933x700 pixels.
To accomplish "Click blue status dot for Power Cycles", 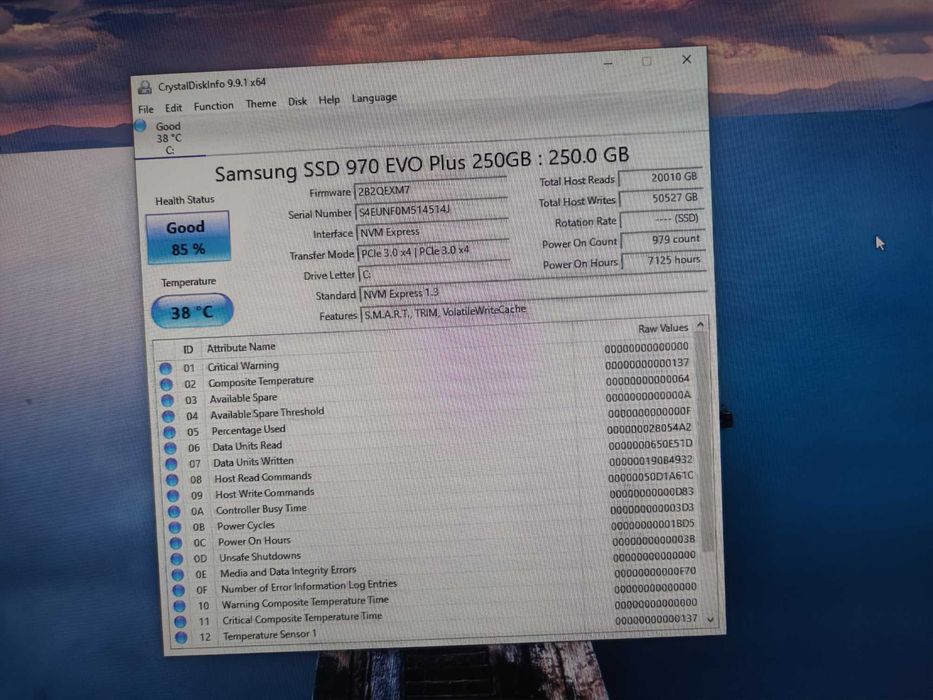I will click(x=175, y=527).
